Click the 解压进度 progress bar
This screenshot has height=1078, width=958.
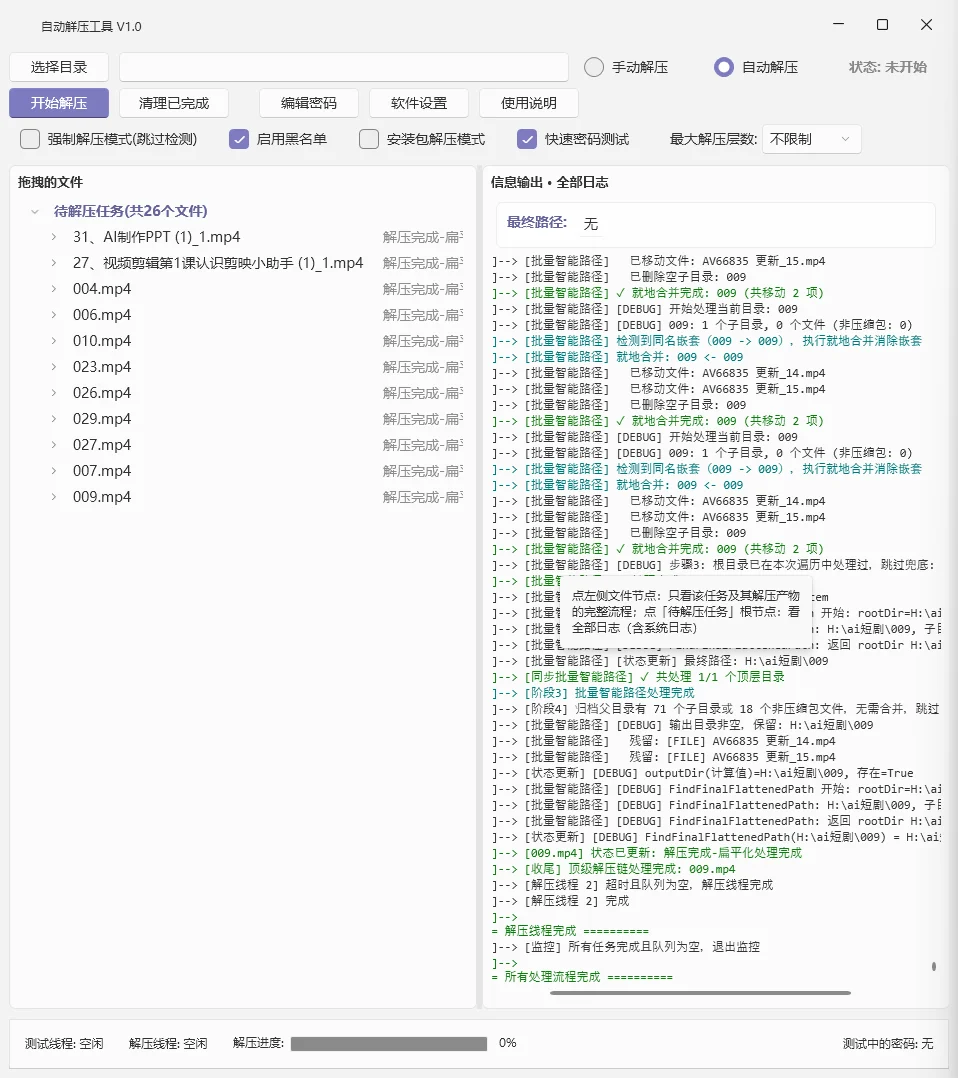[389, 1044]
